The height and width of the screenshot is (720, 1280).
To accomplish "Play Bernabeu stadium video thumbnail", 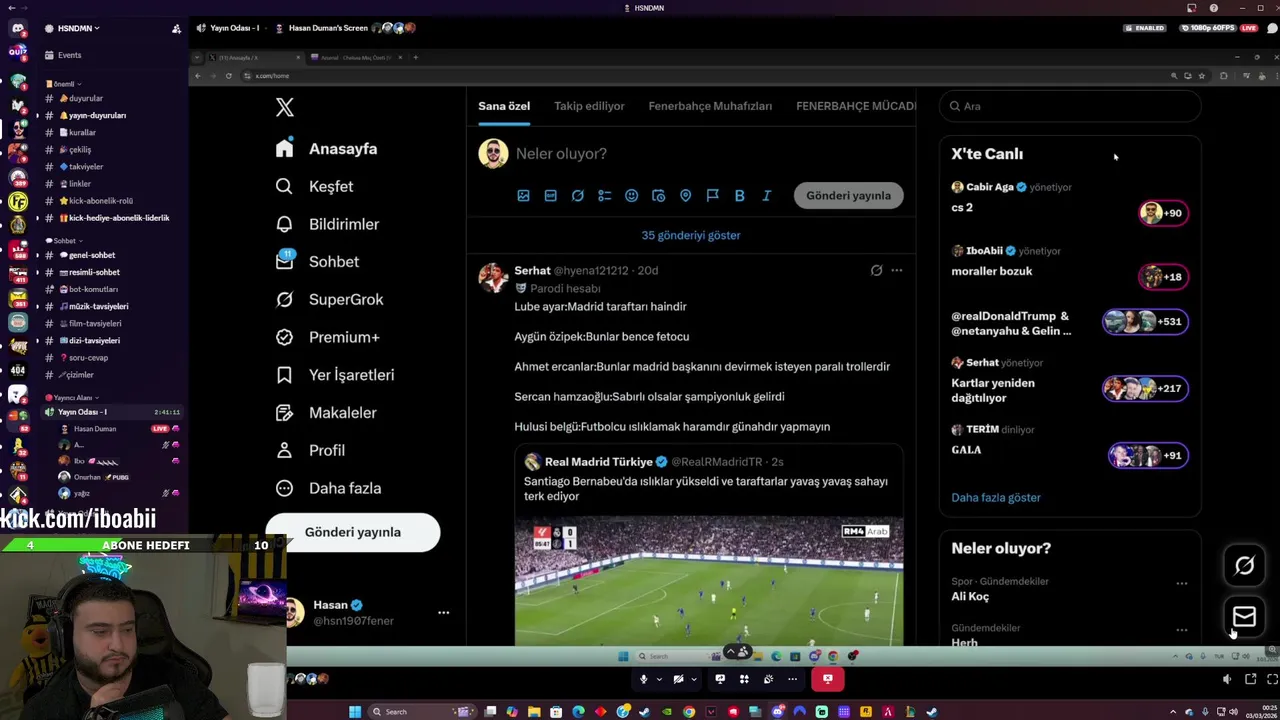I will pyautogui.click(x=709, y=581).
